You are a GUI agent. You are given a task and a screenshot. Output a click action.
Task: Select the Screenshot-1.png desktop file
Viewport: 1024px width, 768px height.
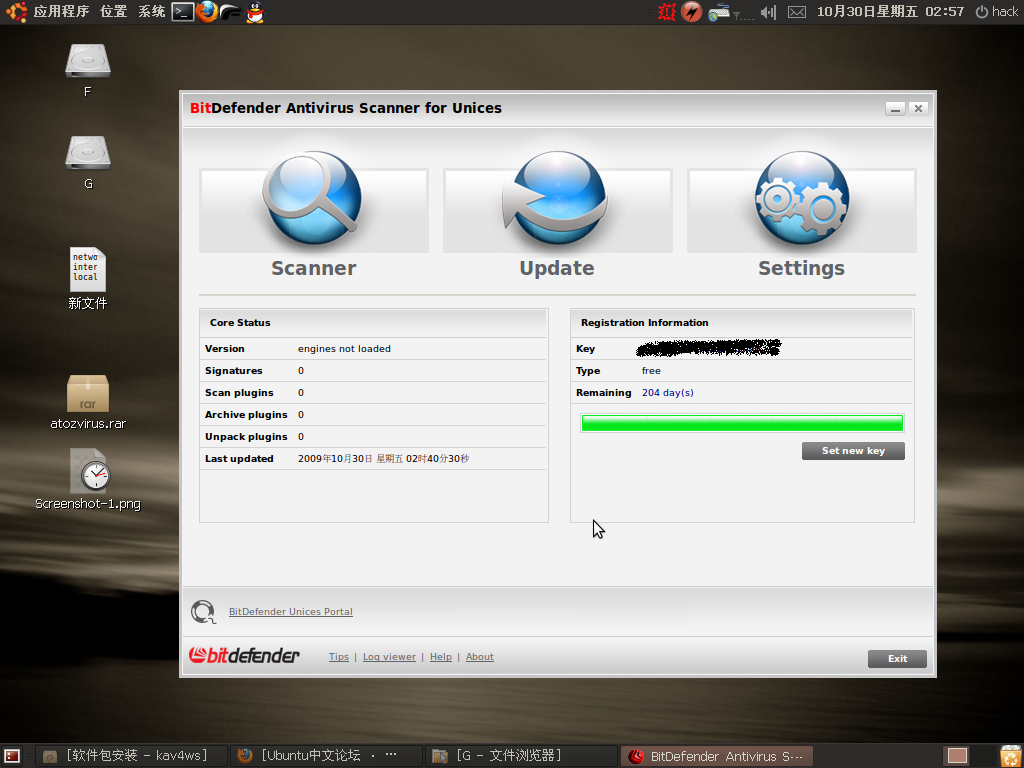point(88,479)
